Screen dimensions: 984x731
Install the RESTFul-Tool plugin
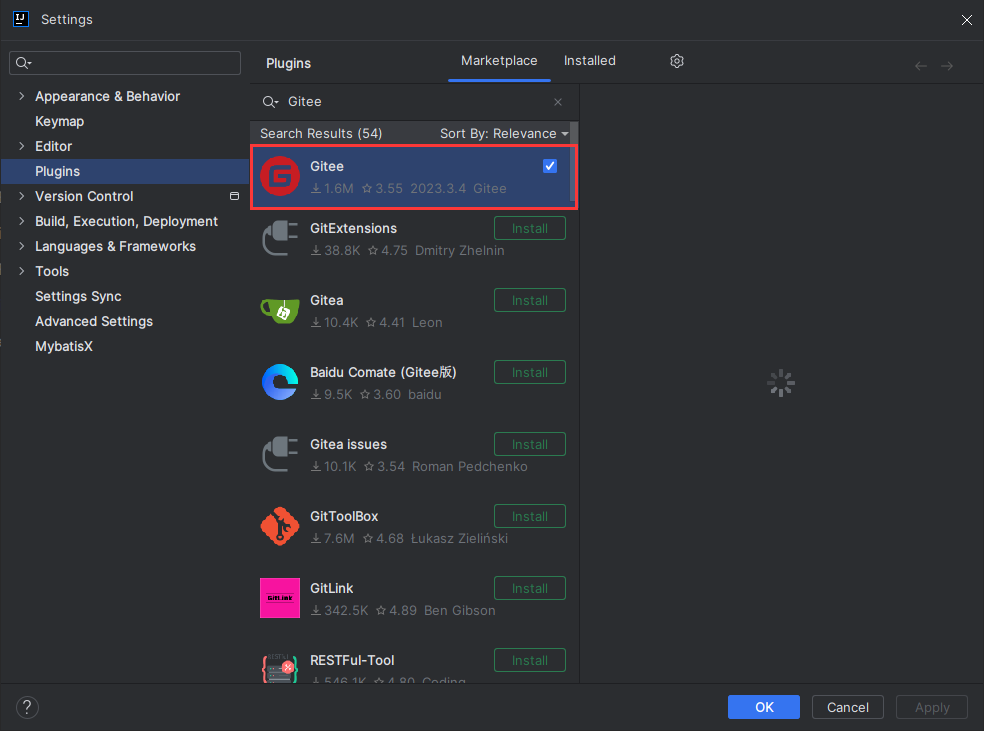click(530, 661)
